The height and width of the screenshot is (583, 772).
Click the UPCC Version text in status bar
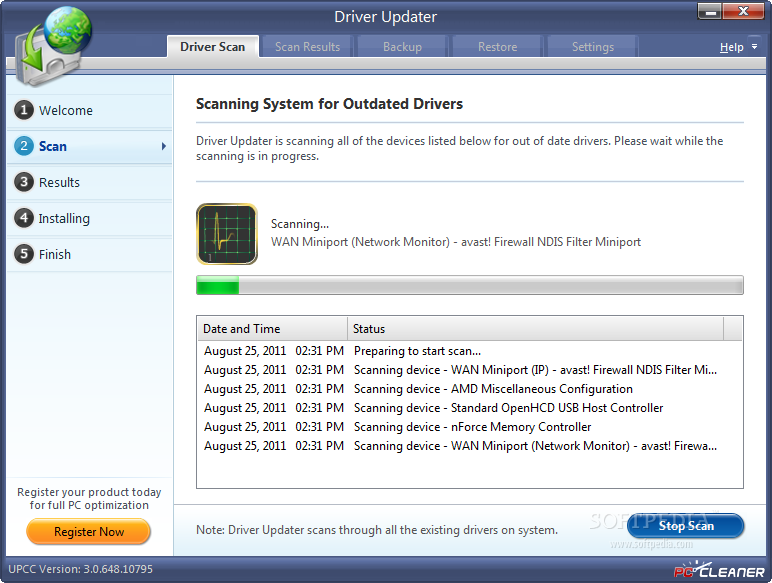point(81,569)
